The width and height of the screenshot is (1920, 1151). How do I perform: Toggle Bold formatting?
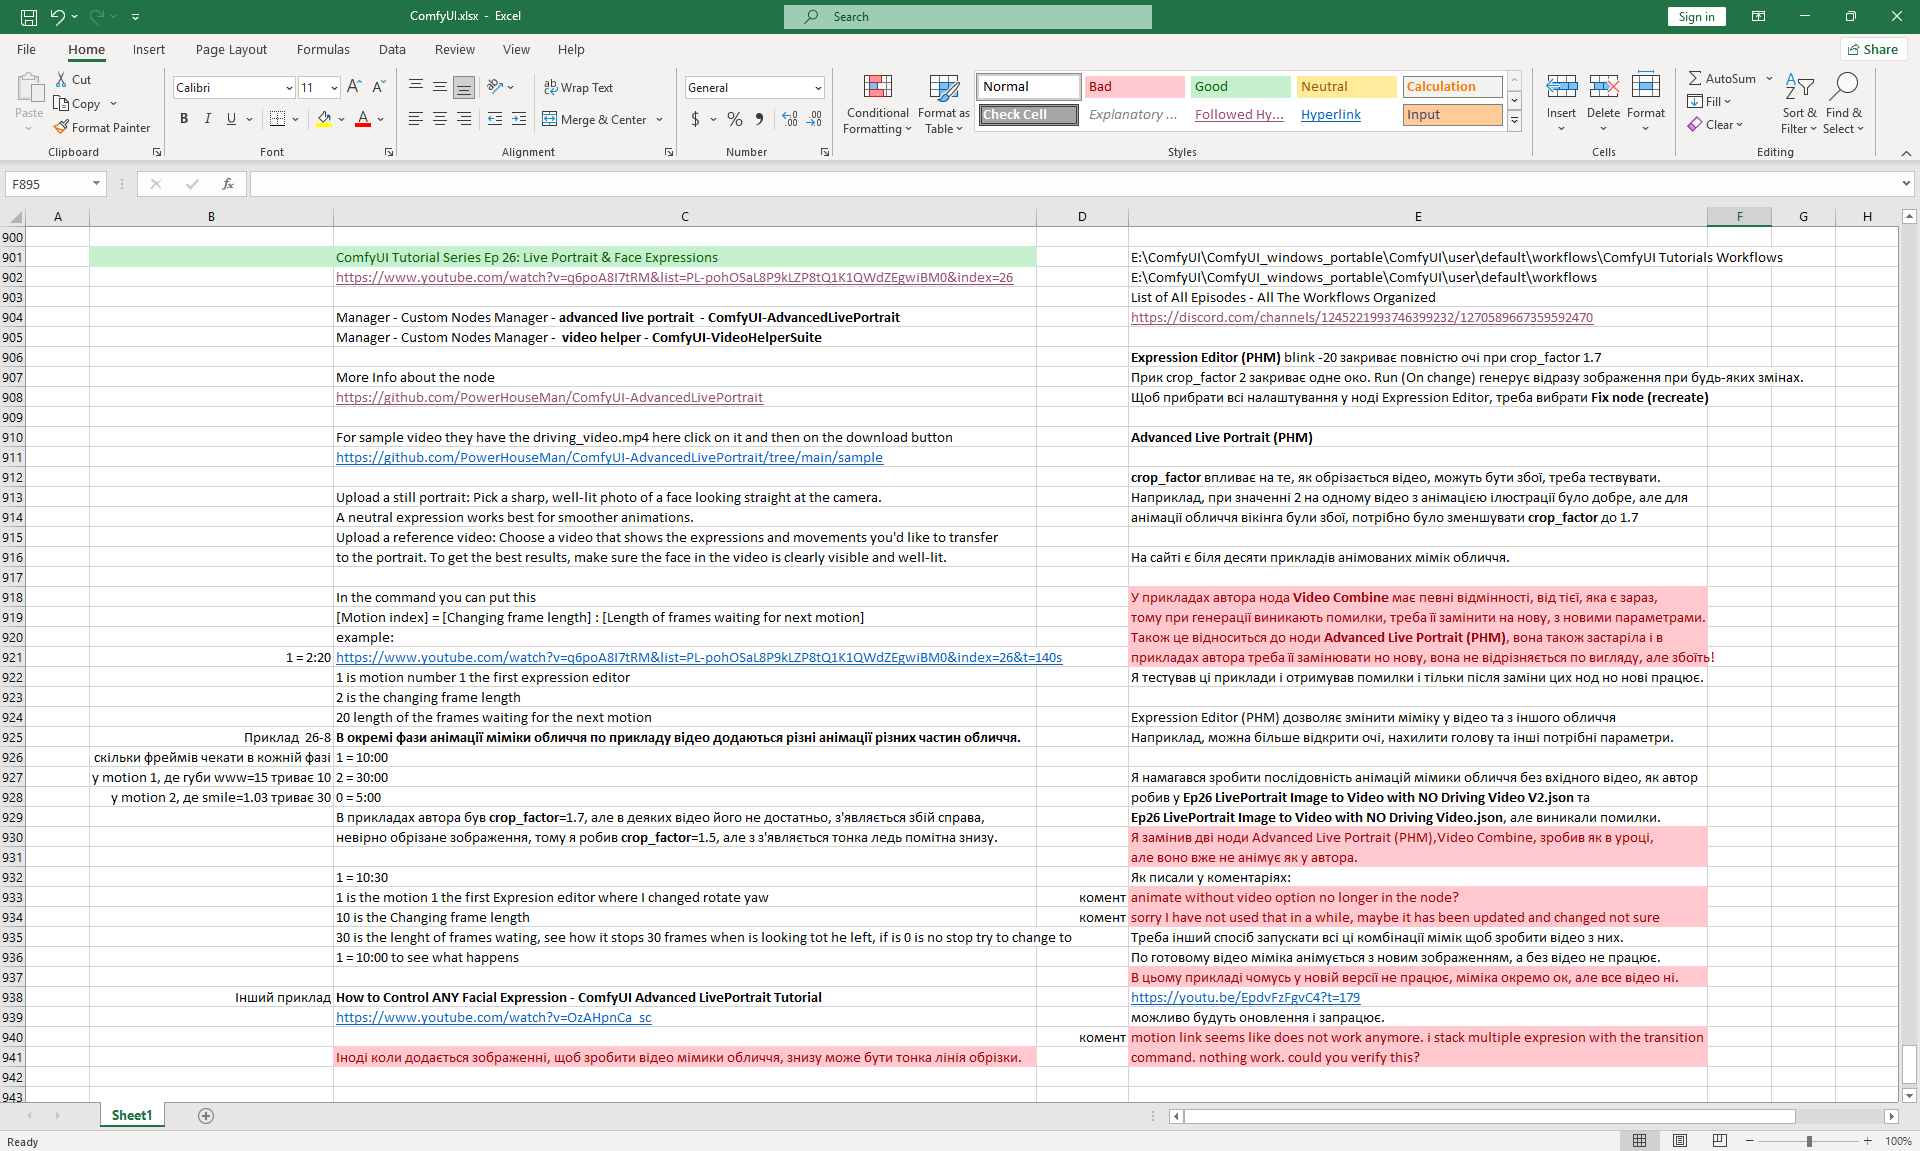[x=184, y=119]
